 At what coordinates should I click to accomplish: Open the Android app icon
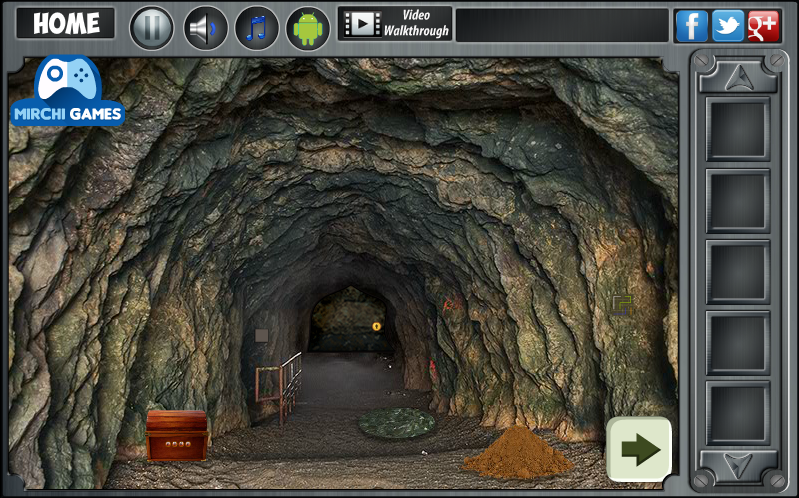[308, 28]
